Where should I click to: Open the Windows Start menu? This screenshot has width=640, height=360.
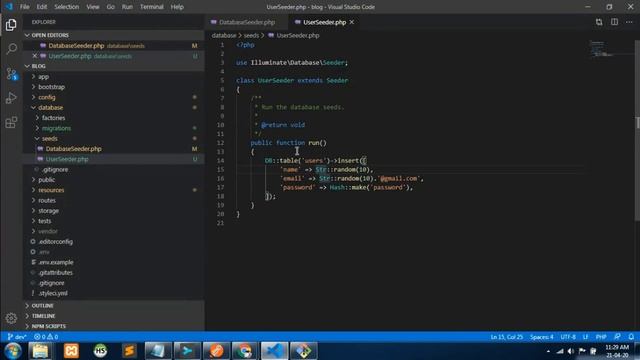click(x=13, y=351)
